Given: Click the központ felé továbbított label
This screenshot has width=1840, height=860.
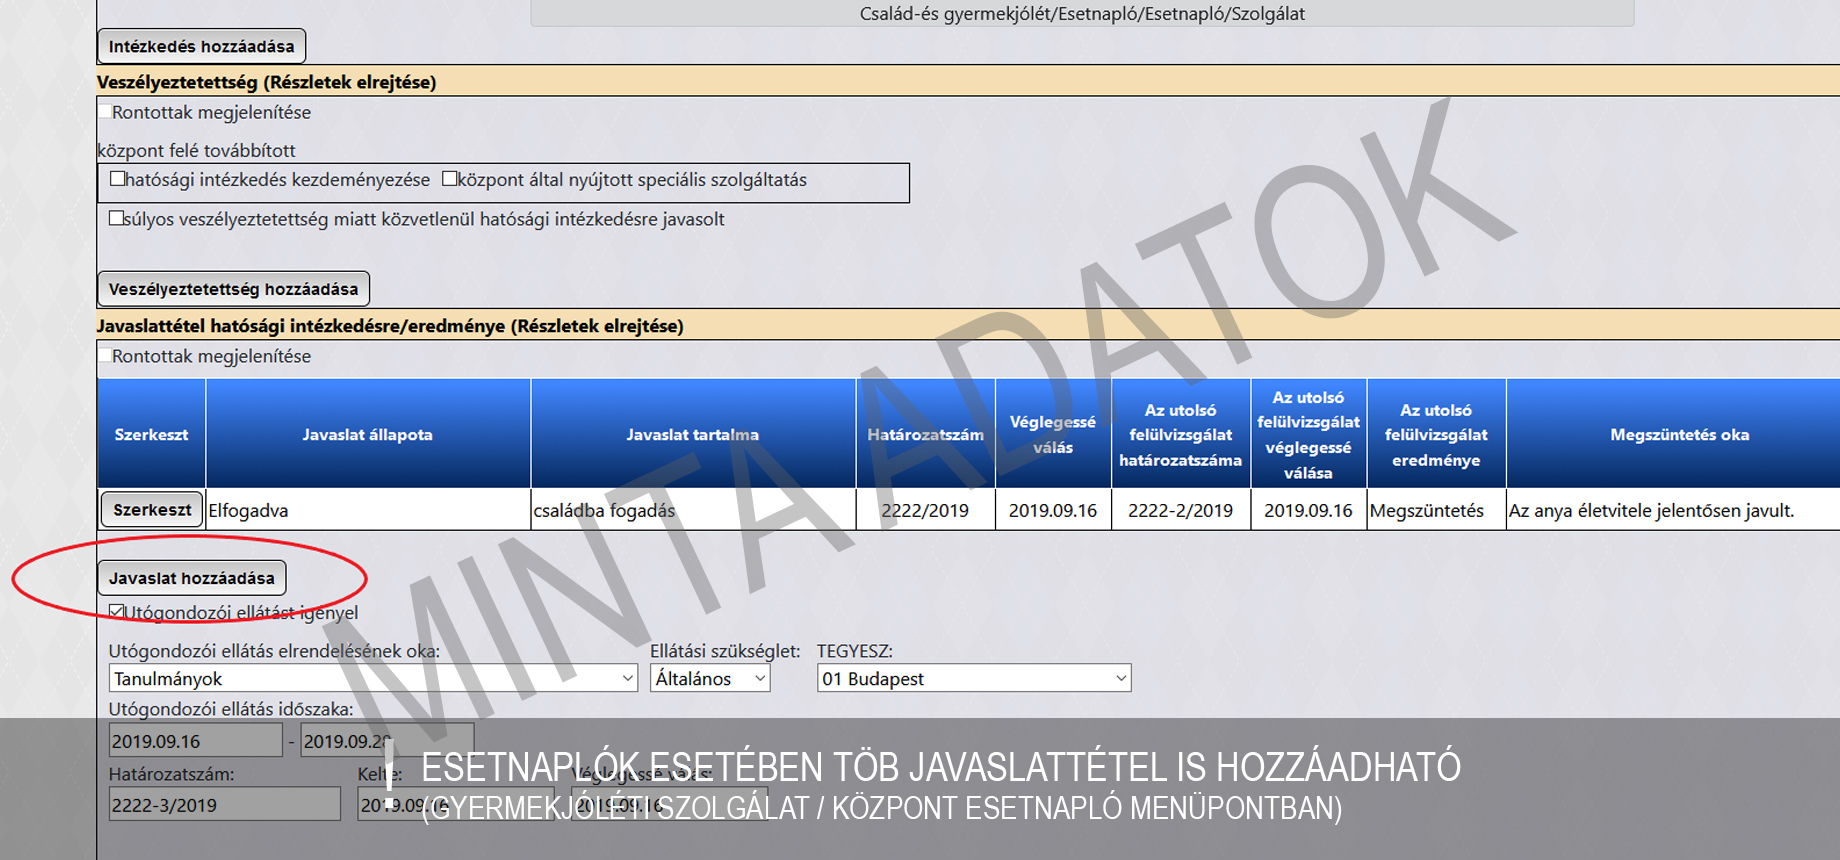Looking at the screenshot, I should 196,150.
